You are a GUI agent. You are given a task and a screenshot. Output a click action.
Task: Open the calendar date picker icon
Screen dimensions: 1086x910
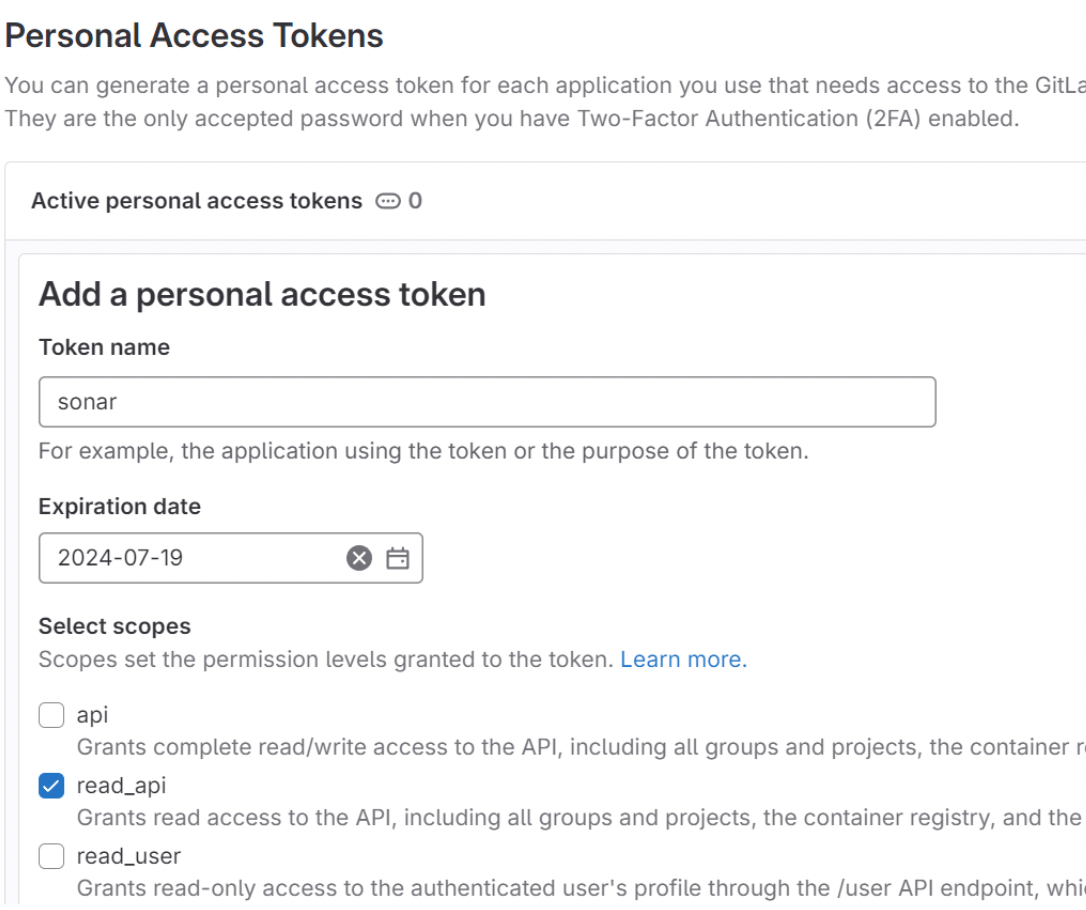[398, 558]
